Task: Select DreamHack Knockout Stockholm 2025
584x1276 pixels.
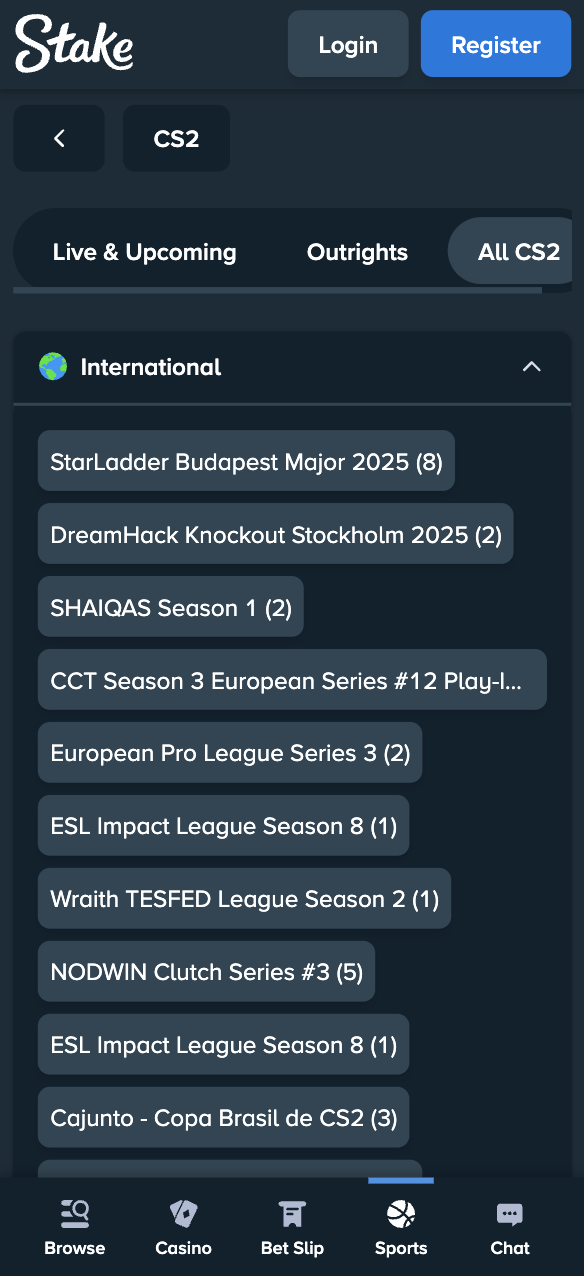Action: (275, 533)
